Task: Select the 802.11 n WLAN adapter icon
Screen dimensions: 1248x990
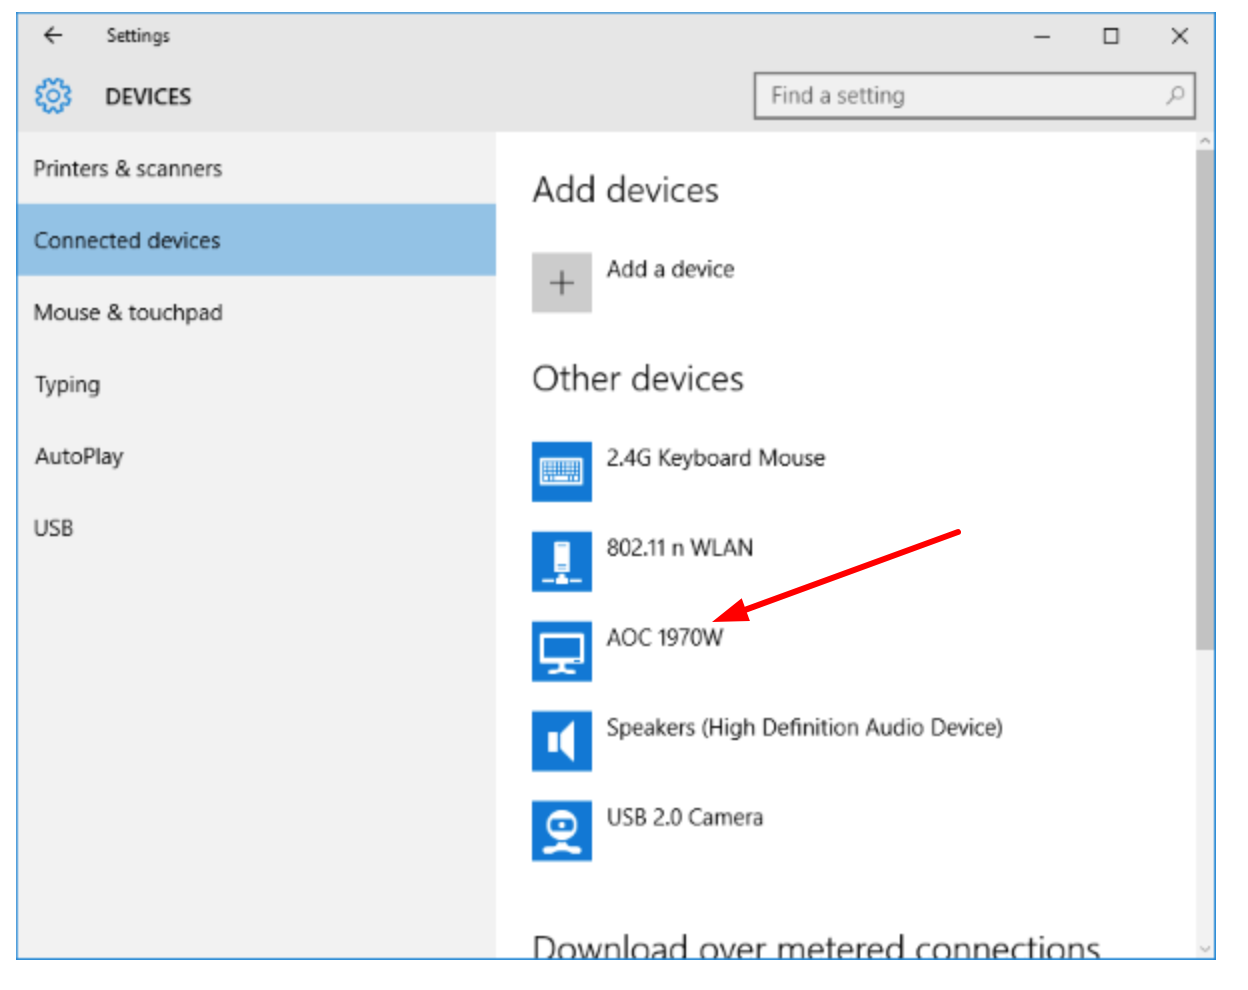Action: click(x=561, y=561)
